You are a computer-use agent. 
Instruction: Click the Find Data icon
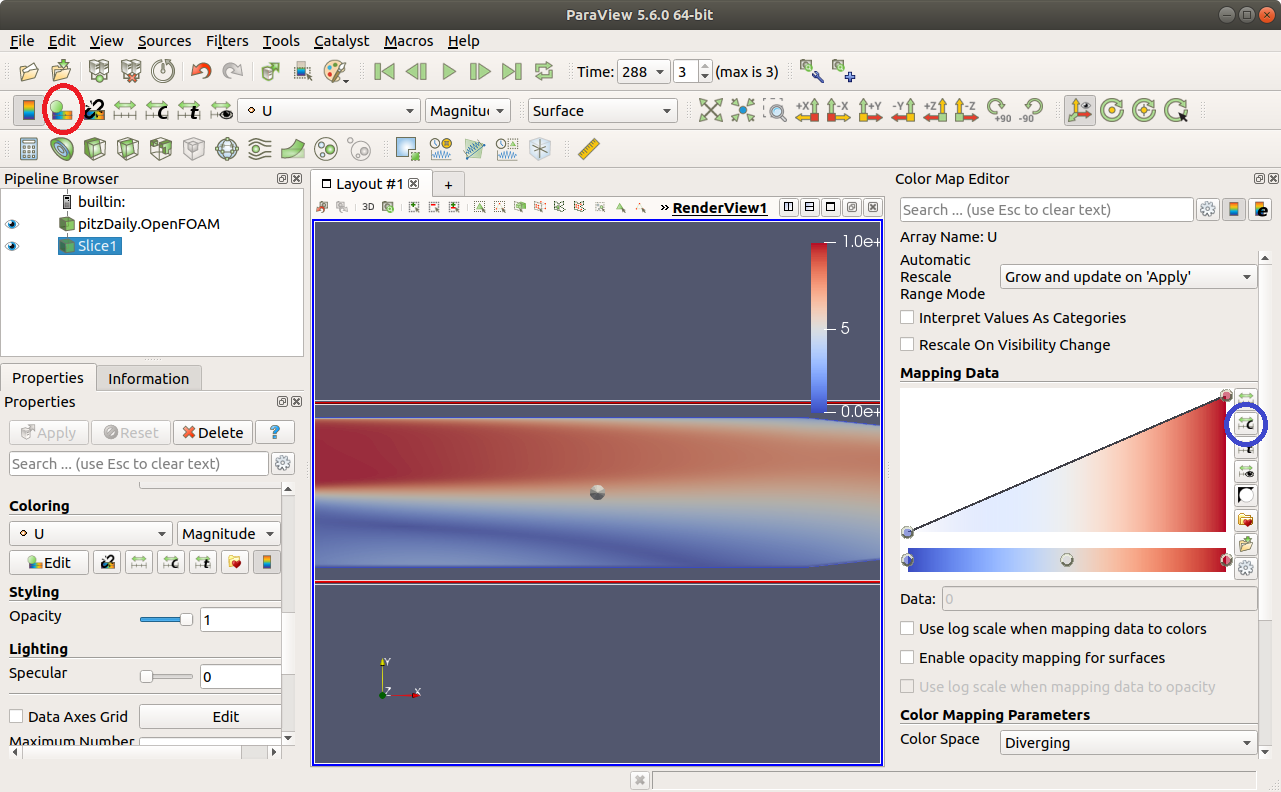(x=303, y=71)
